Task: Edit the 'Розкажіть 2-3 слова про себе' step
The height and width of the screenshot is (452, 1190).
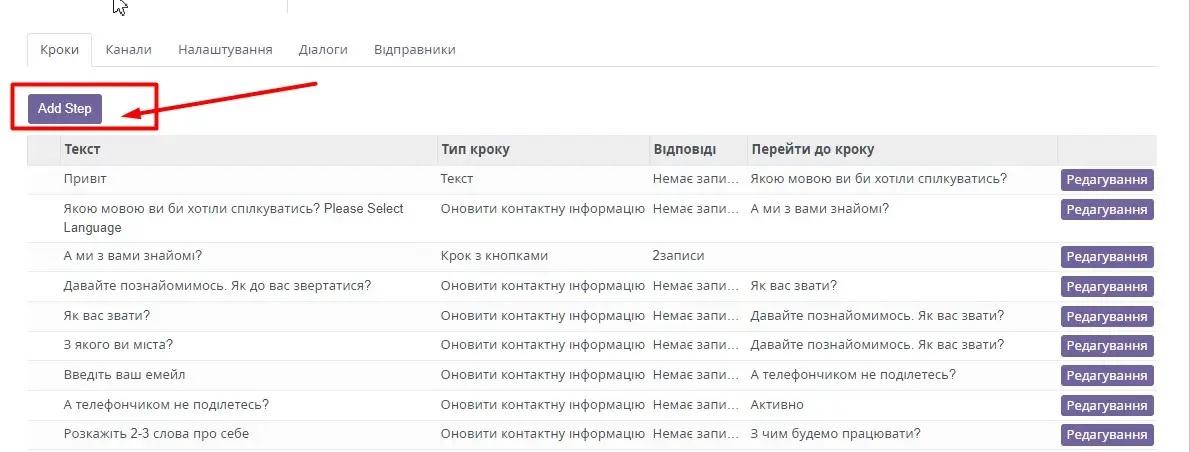Action: pyautogui.click(x=1107, y=435)
